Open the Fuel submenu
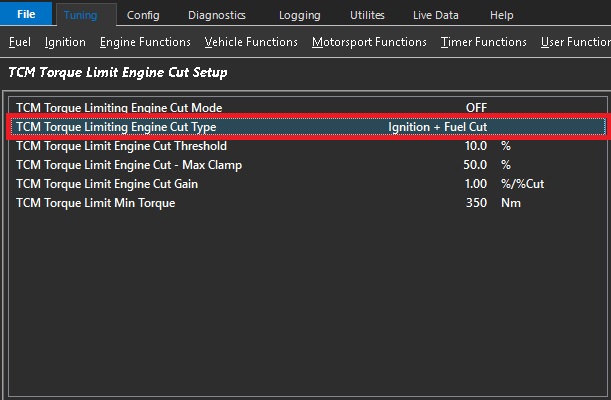611x400 pixels. pyautogui.click(x=19, y=42)
